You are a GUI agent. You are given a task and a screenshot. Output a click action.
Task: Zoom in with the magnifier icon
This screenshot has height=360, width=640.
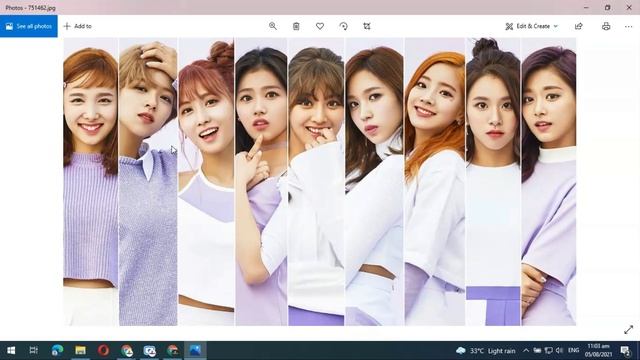tap(273, 26)
